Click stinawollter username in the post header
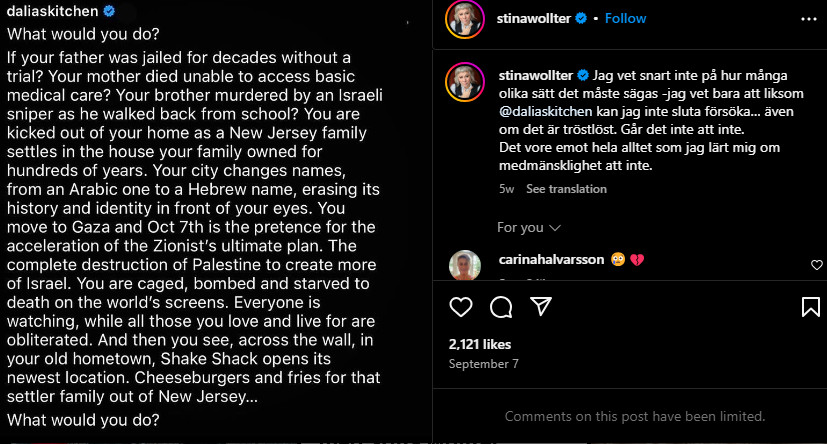This screenshot has height=444, width=827. click(536, 18)
